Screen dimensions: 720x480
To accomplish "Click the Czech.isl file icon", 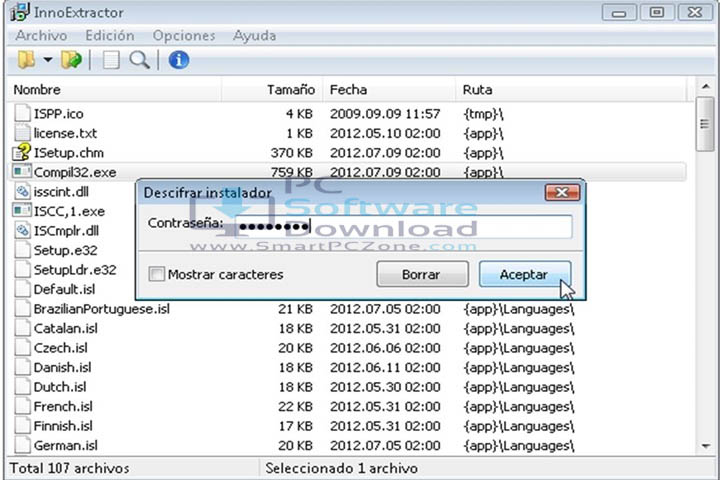I will [x=22, y=347].
